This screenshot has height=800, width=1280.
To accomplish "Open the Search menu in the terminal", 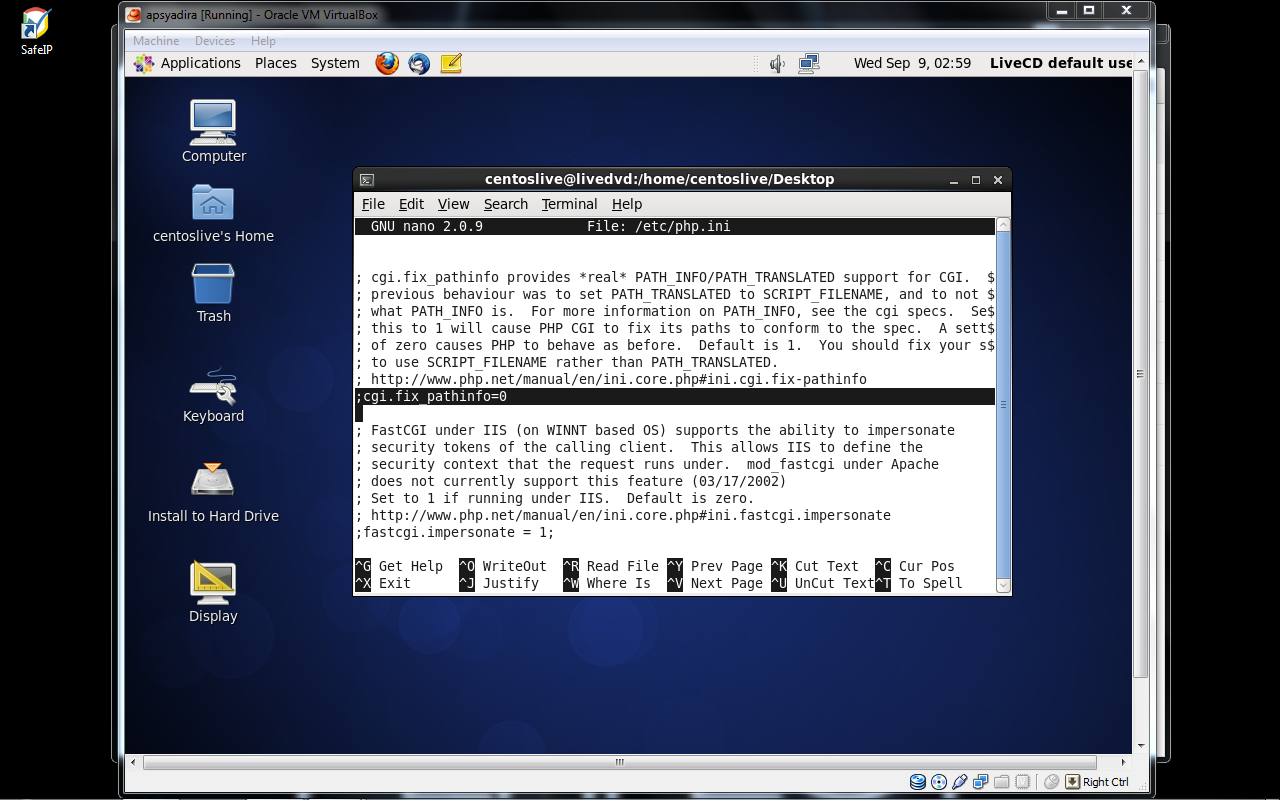I will 505,204.
